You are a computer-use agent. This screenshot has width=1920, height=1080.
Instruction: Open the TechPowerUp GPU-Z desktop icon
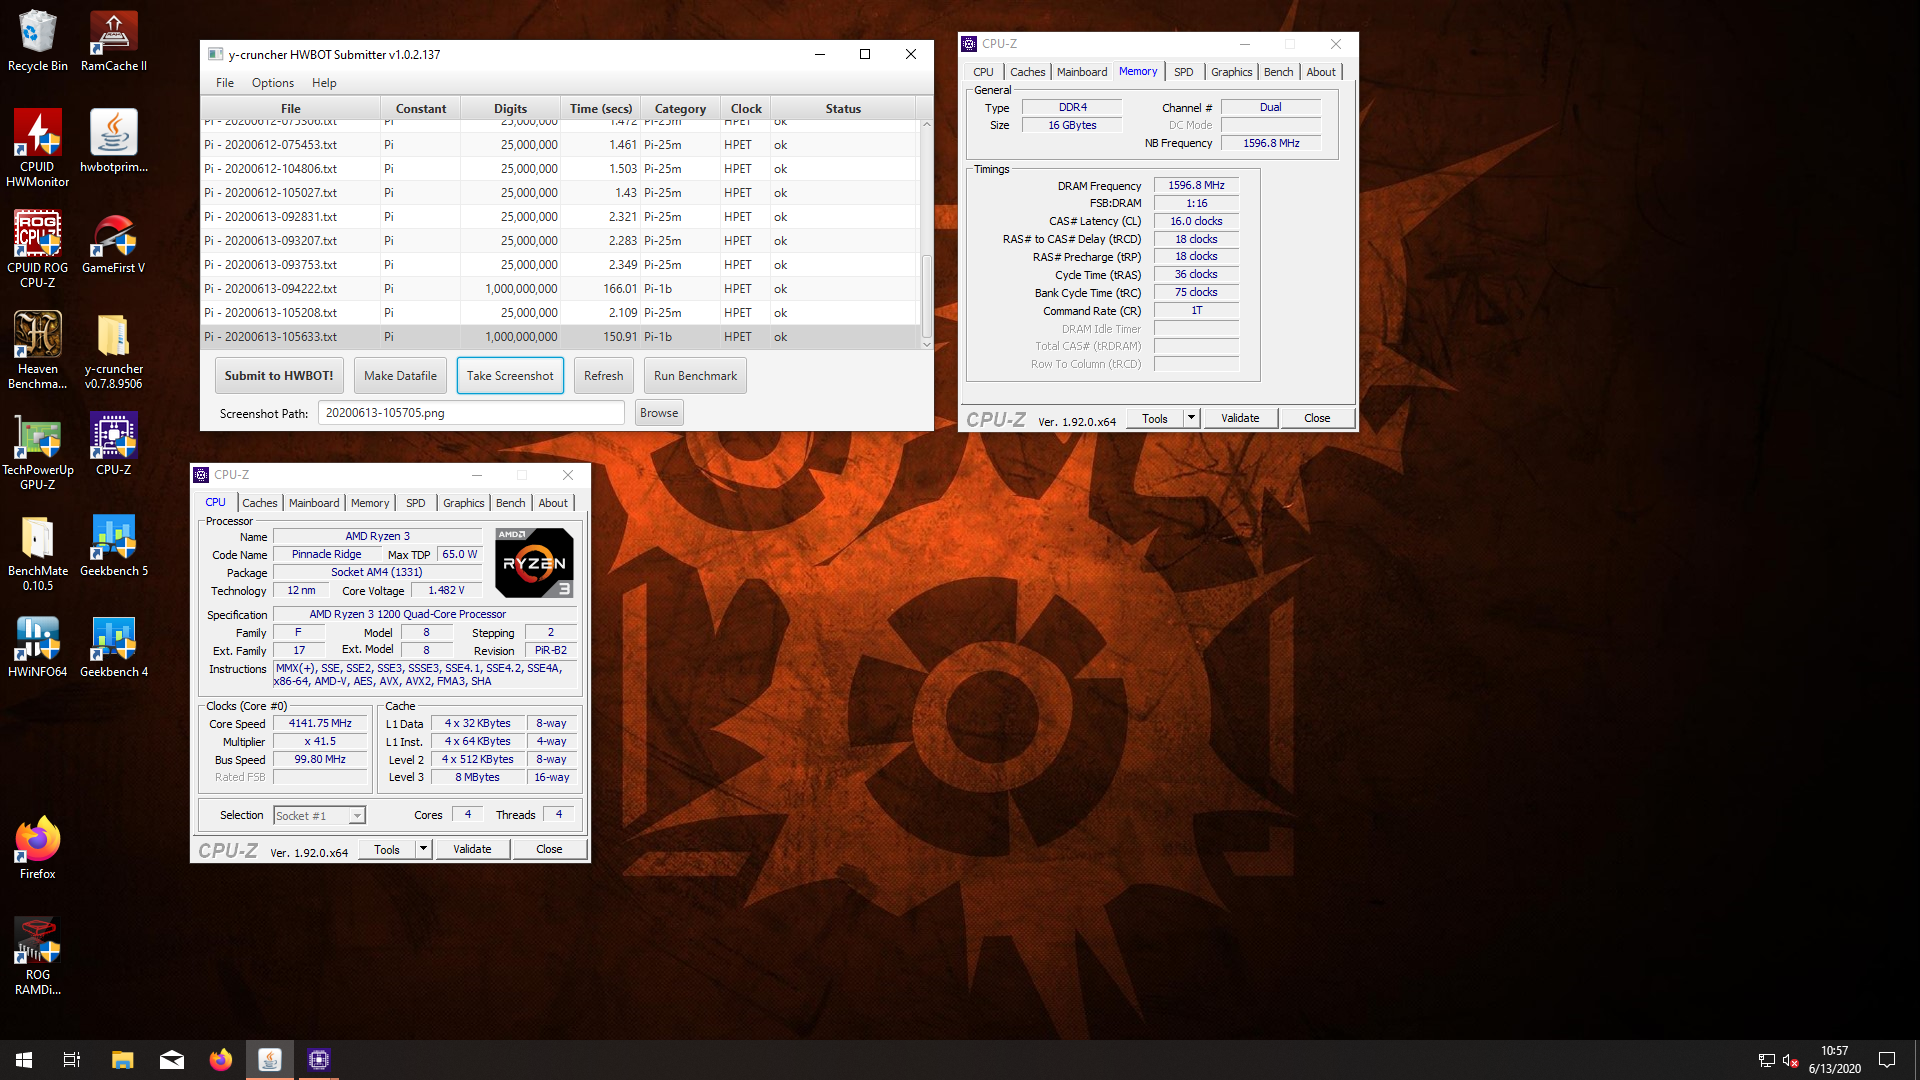point(37,450)
